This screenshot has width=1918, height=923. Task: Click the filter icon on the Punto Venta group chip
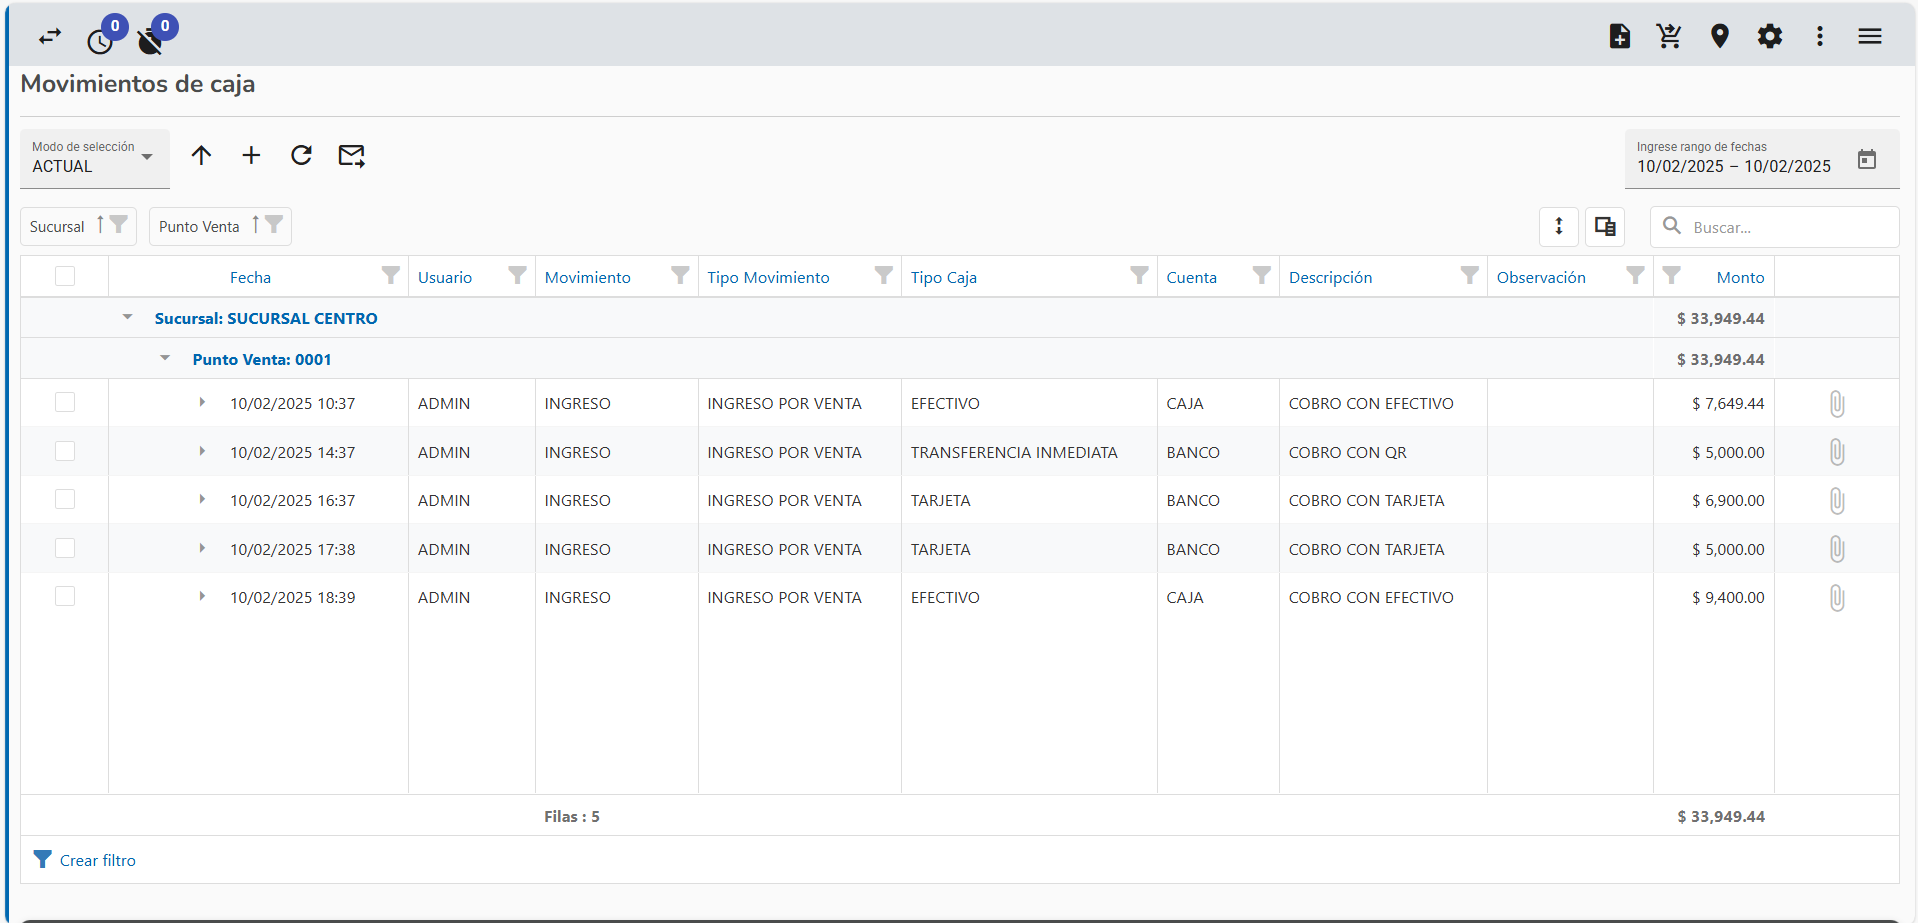[274, 224]
